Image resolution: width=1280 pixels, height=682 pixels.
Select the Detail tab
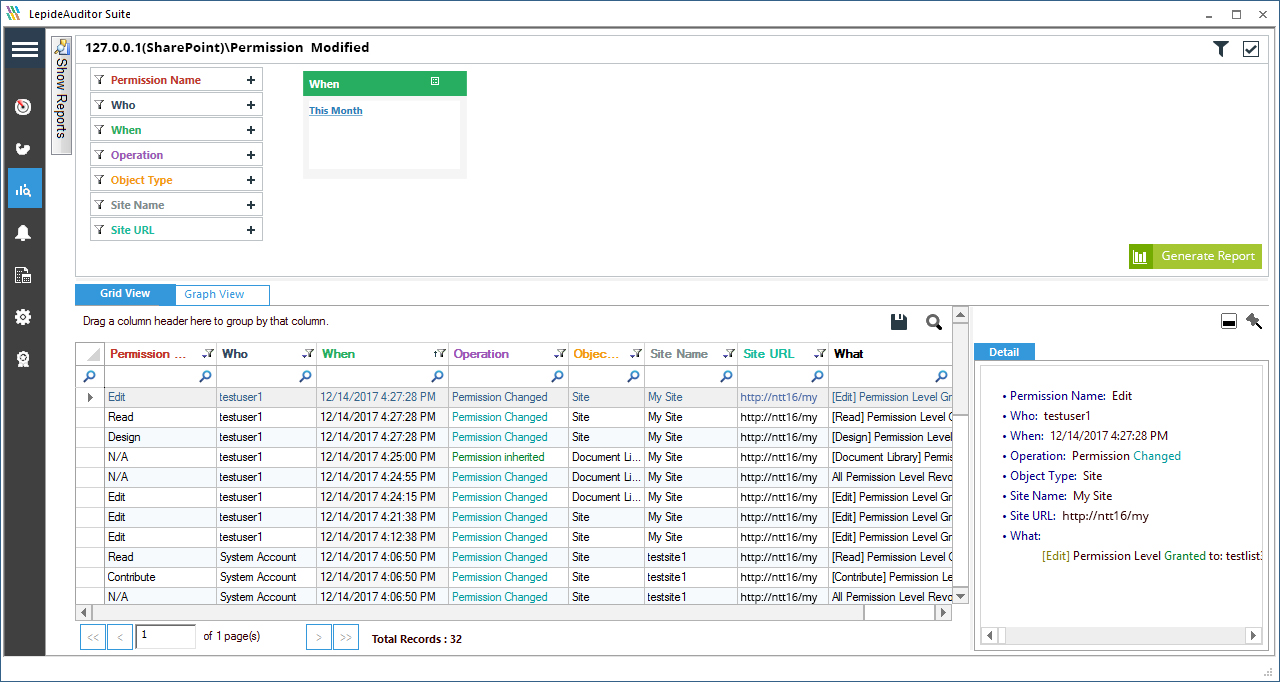(x=1004, y=352)
